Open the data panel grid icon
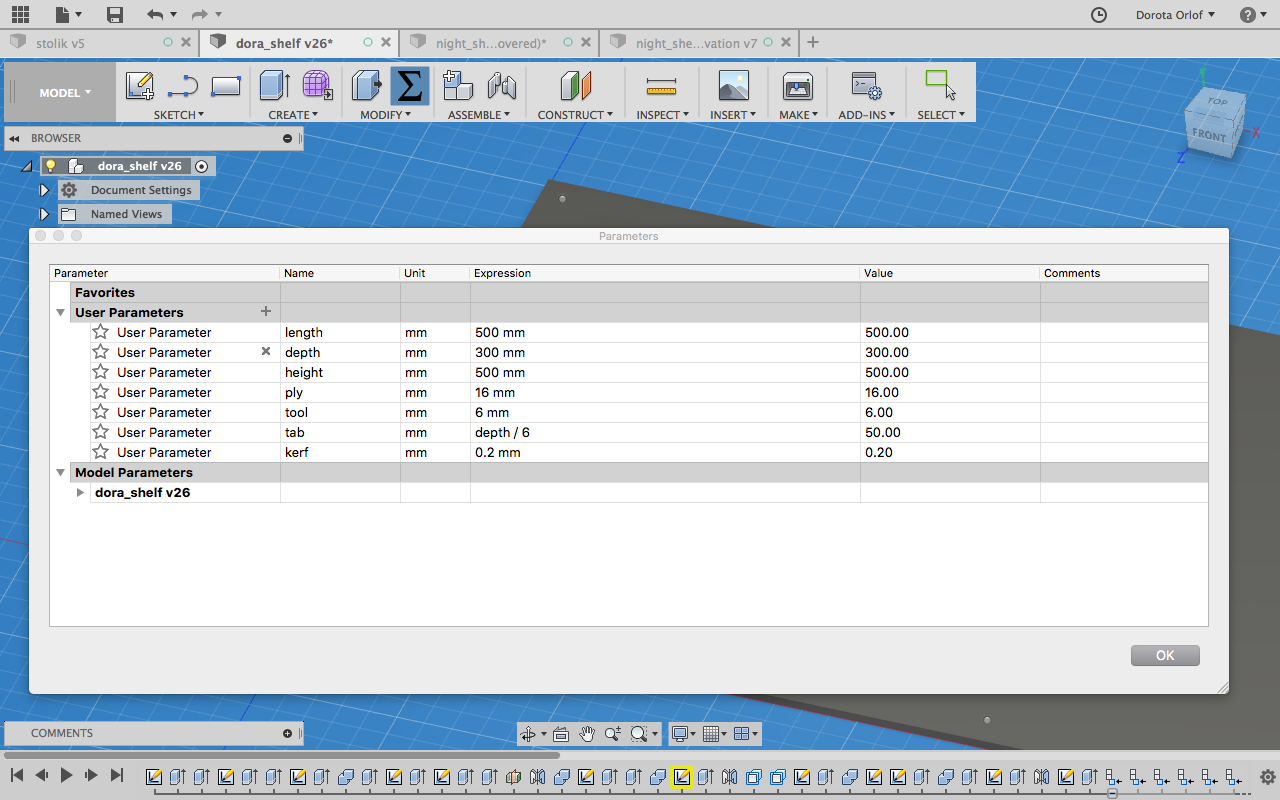The image size is (1280, 800). [20, 14]
